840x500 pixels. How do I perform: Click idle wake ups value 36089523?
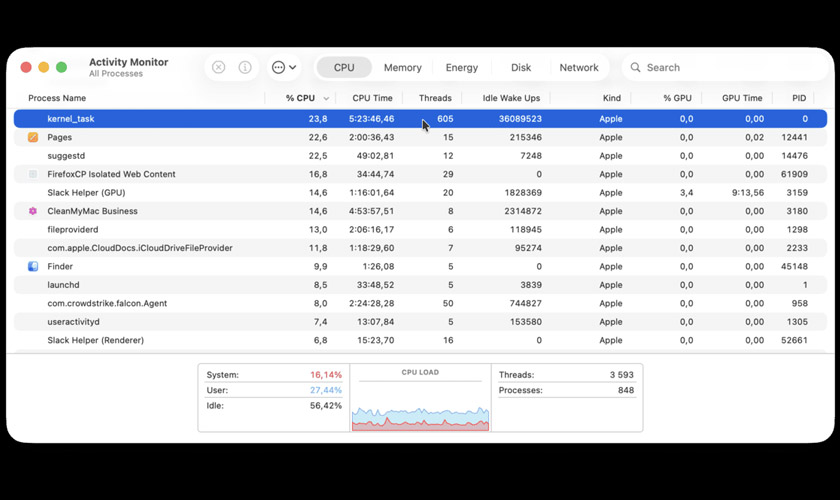point(520,119)
